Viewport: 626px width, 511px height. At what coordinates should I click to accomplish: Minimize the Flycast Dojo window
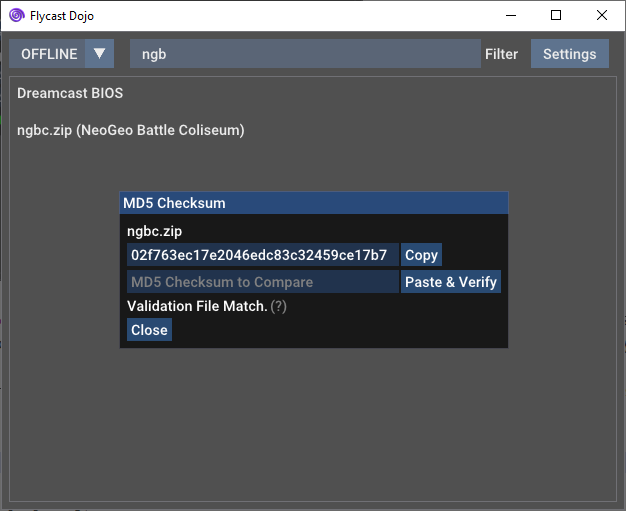511,16
